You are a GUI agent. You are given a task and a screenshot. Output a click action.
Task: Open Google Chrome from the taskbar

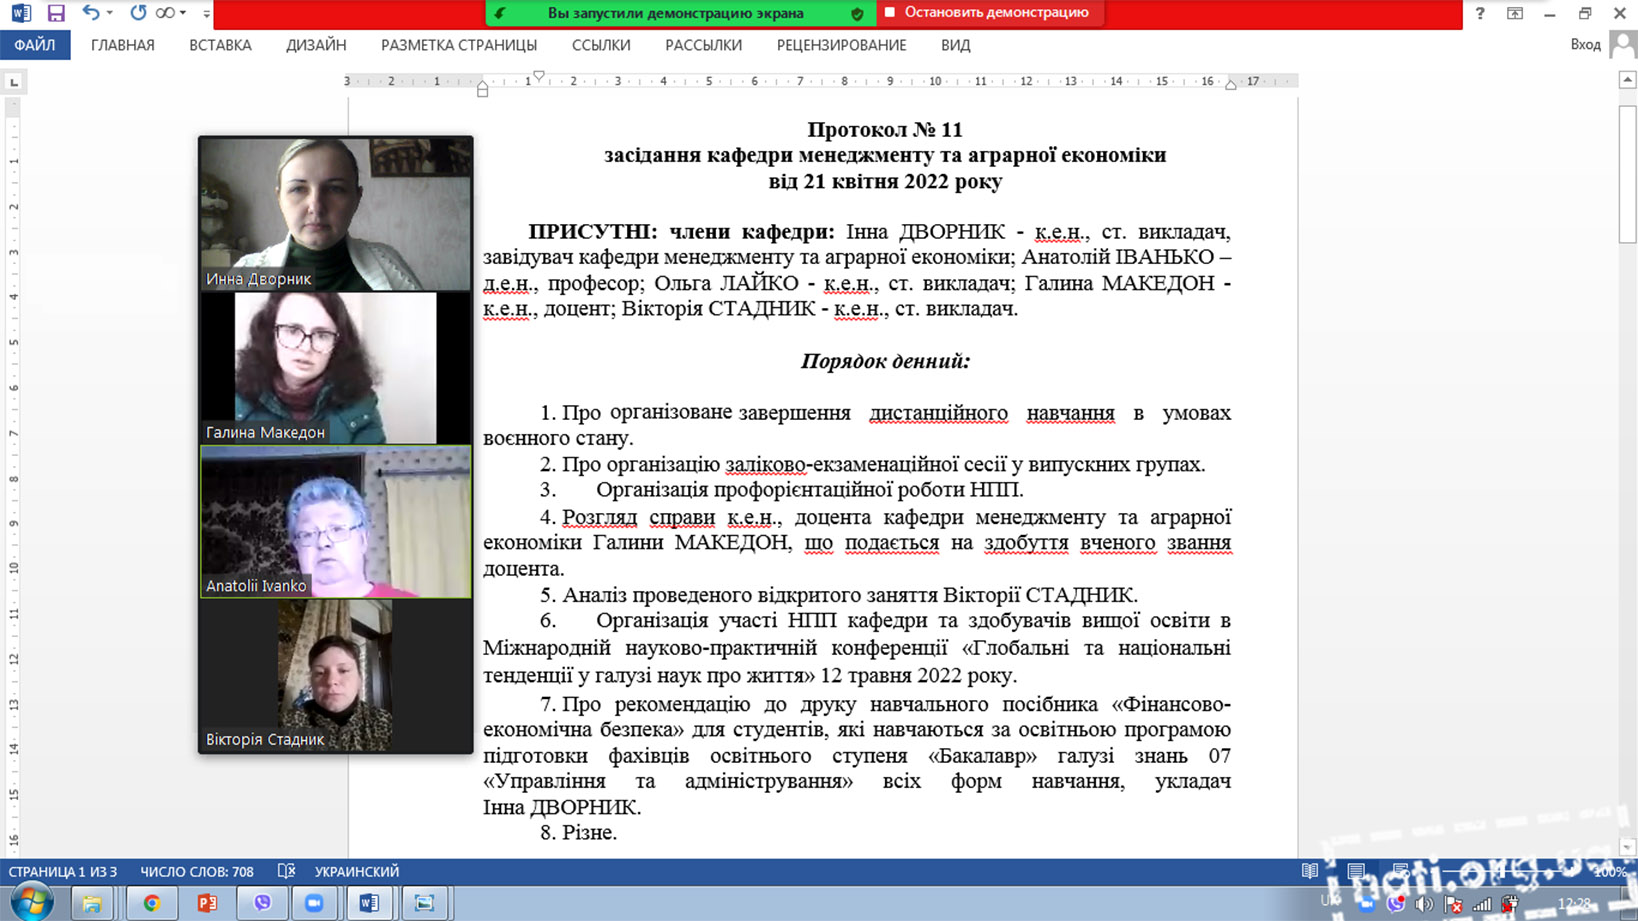click(152, 903)
